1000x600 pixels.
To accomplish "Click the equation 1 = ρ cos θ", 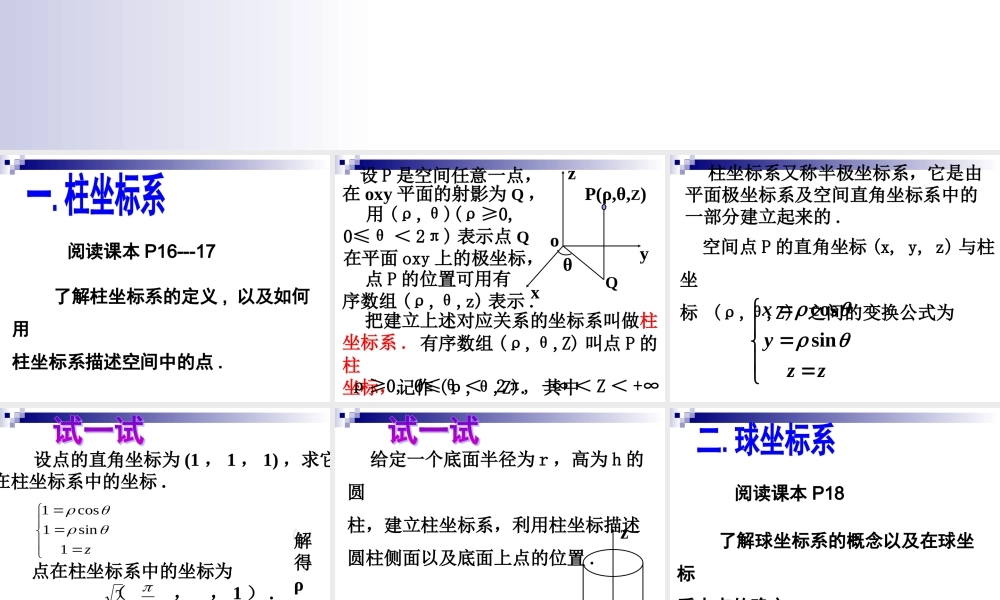I will [x=77, y=510].
